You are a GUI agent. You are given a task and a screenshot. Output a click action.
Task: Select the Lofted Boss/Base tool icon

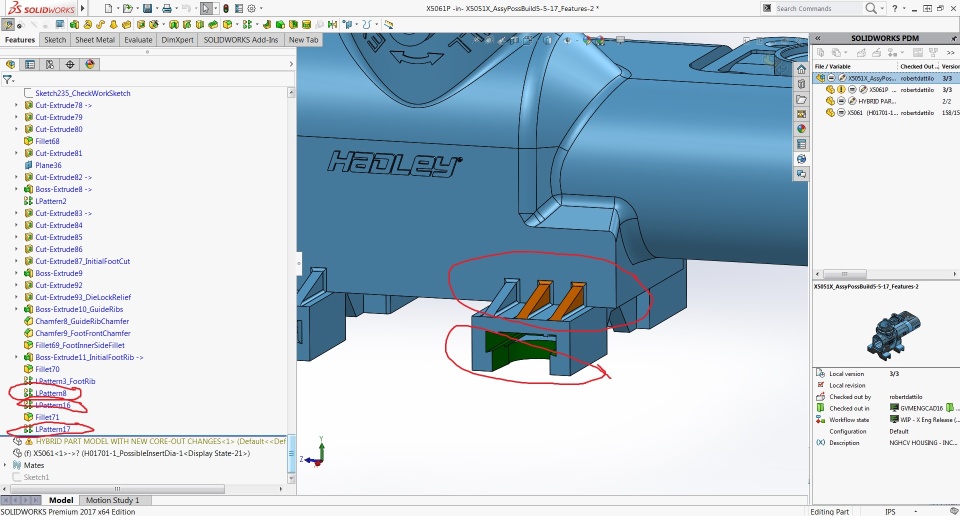click(x=113, y=24)
